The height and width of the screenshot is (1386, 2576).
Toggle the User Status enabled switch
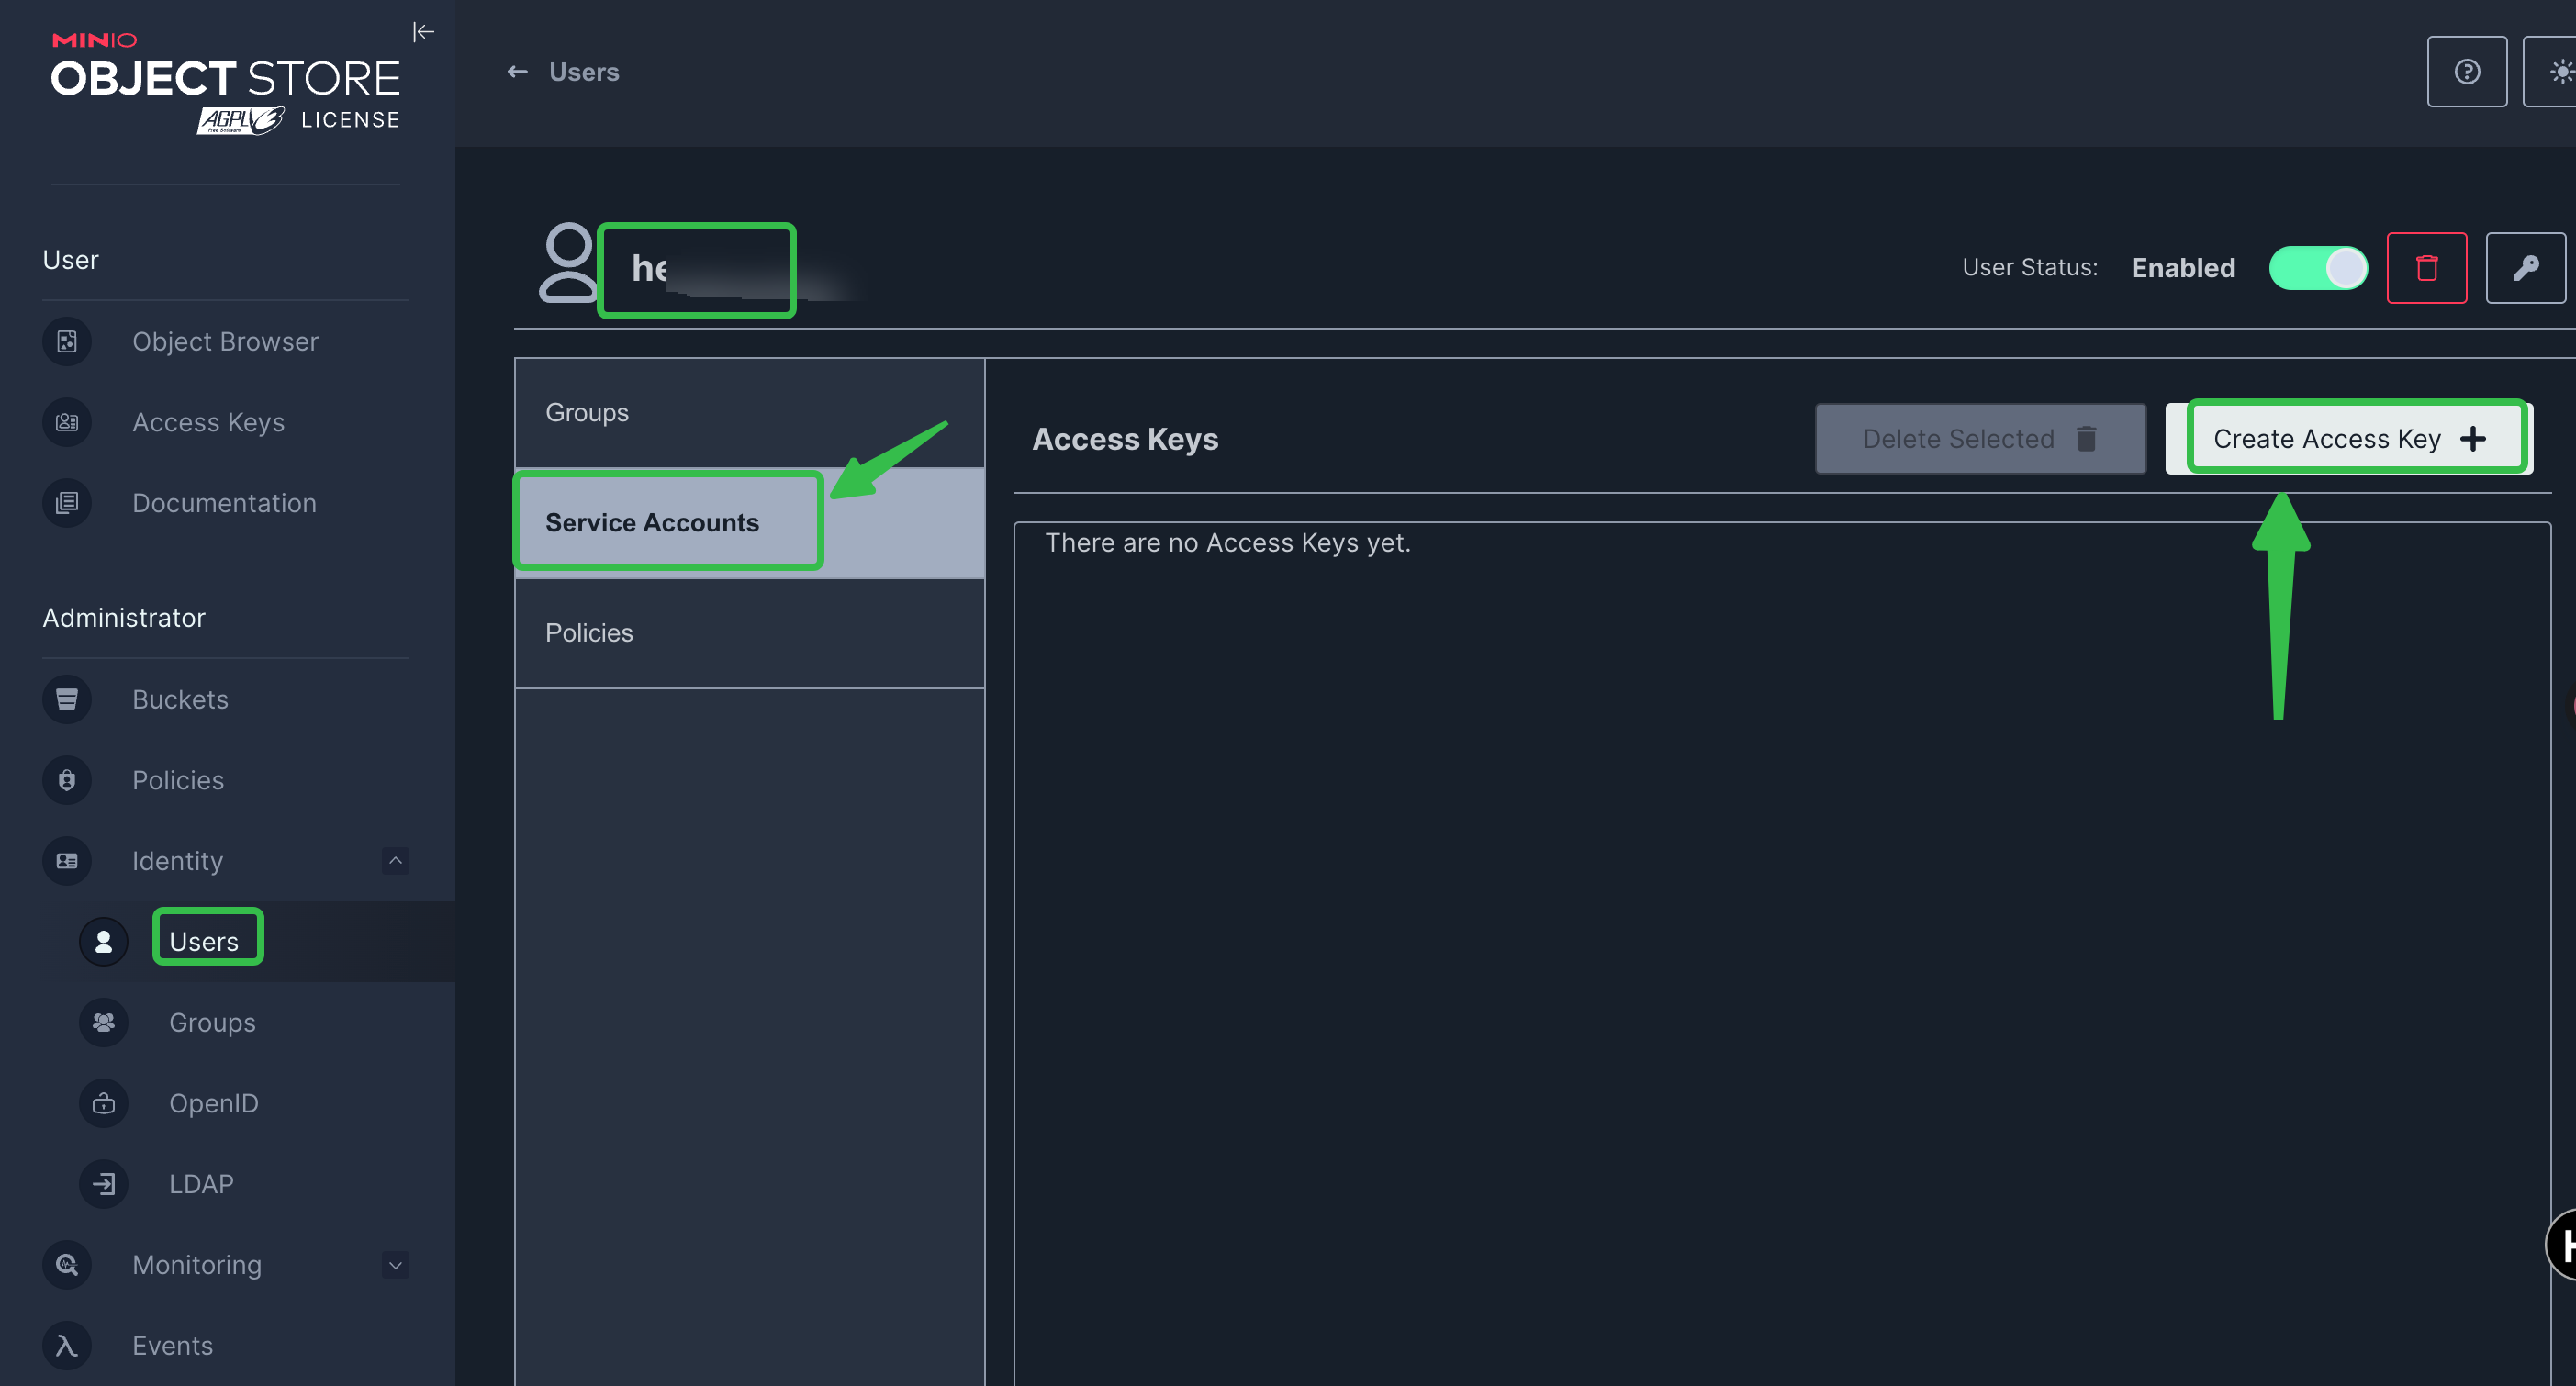coord(2318,268)
